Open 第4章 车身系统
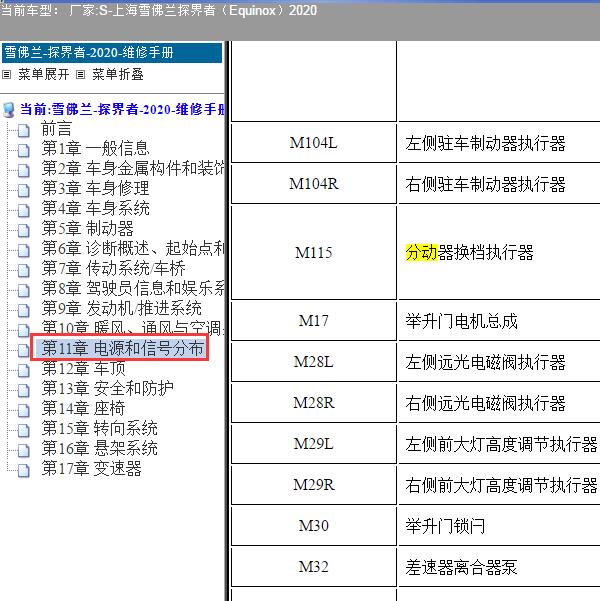 point(95,208)
